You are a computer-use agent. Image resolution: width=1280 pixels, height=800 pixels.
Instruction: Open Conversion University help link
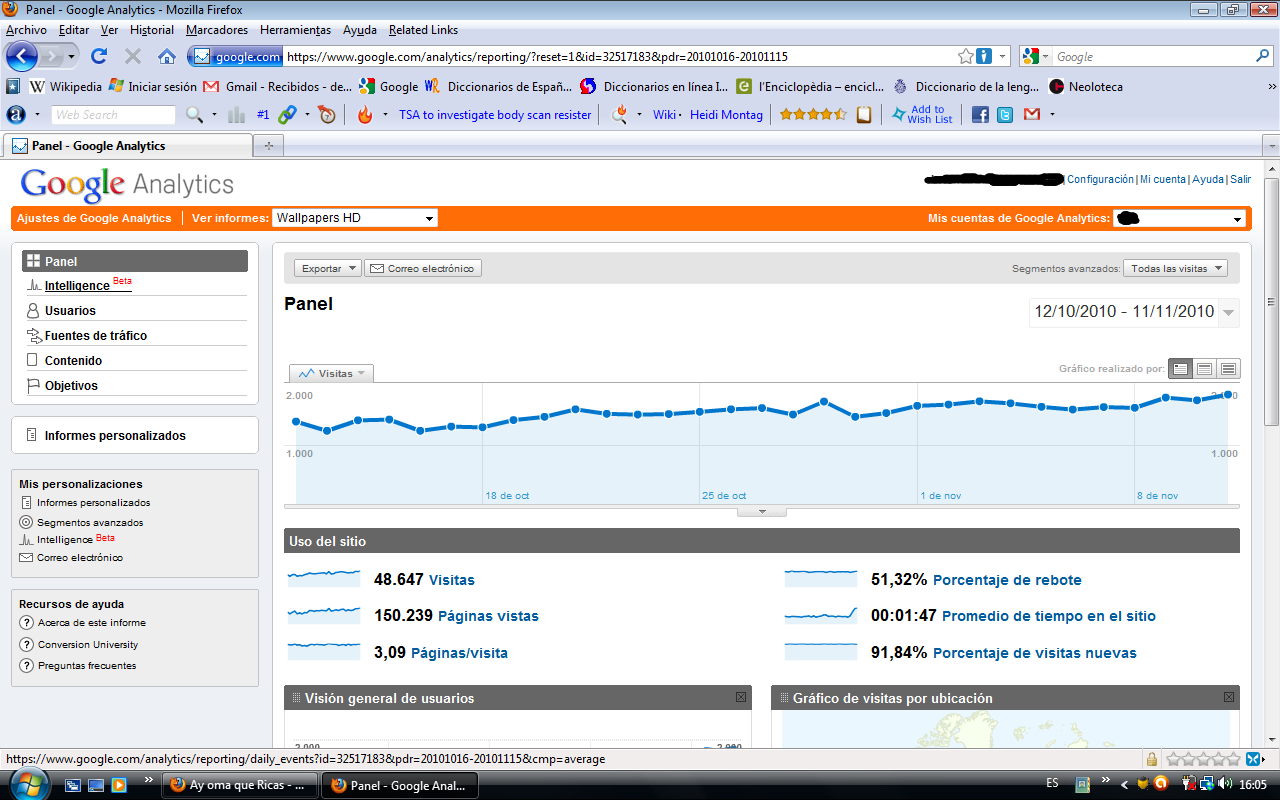(88, 644)
